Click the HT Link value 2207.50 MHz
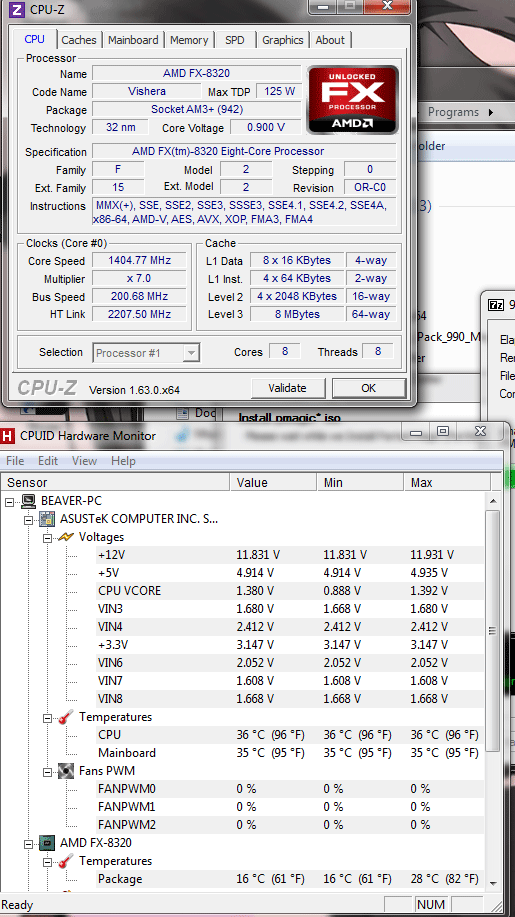515x917 pixels. (139, 314)
